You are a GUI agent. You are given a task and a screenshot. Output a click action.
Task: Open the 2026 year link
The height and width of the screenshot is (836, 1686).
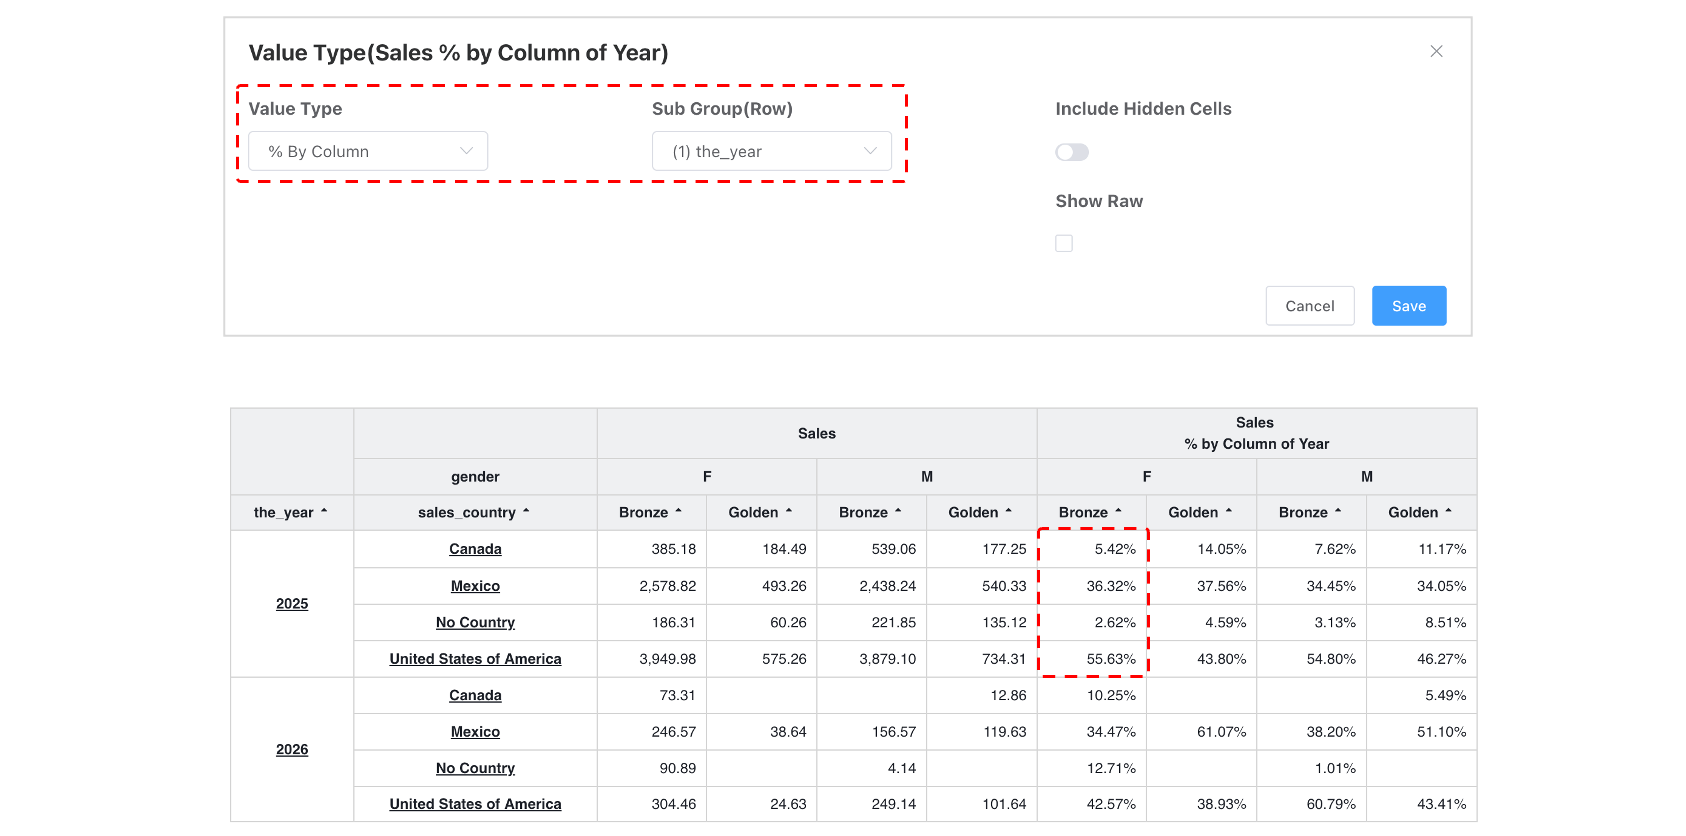(292, 750)
